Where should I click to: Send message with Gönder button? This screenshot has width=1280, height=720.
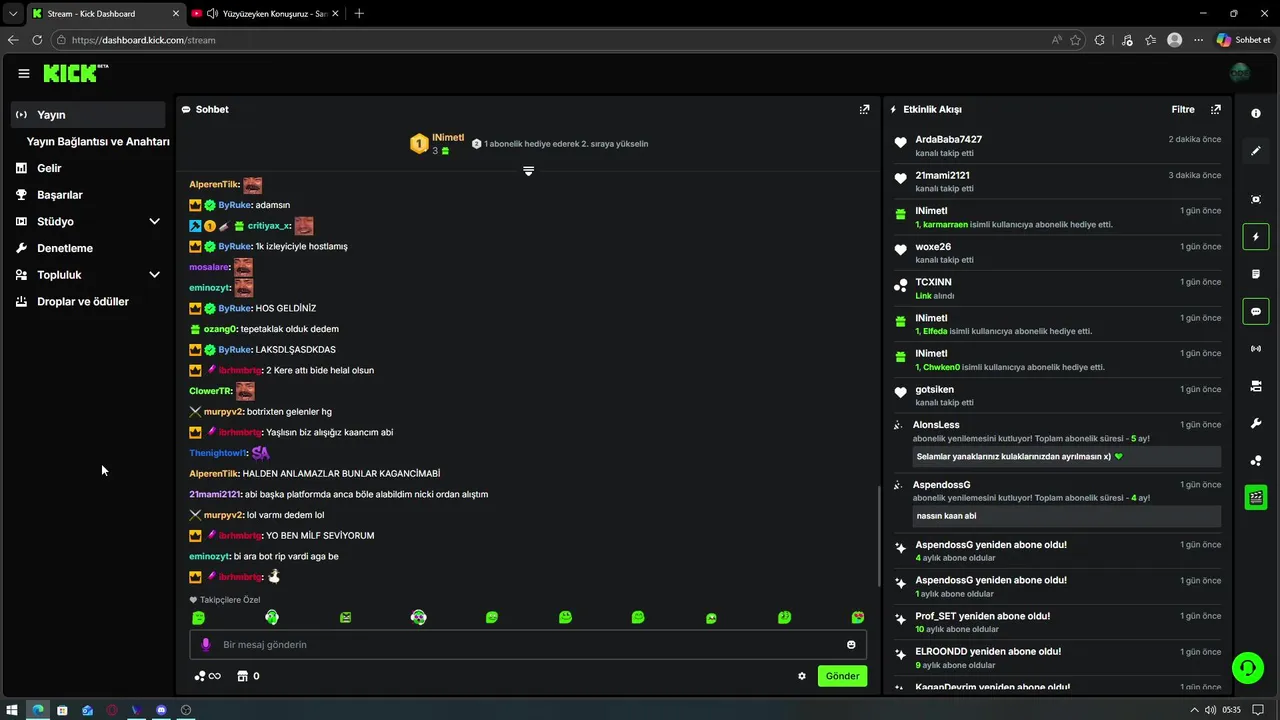842,676
